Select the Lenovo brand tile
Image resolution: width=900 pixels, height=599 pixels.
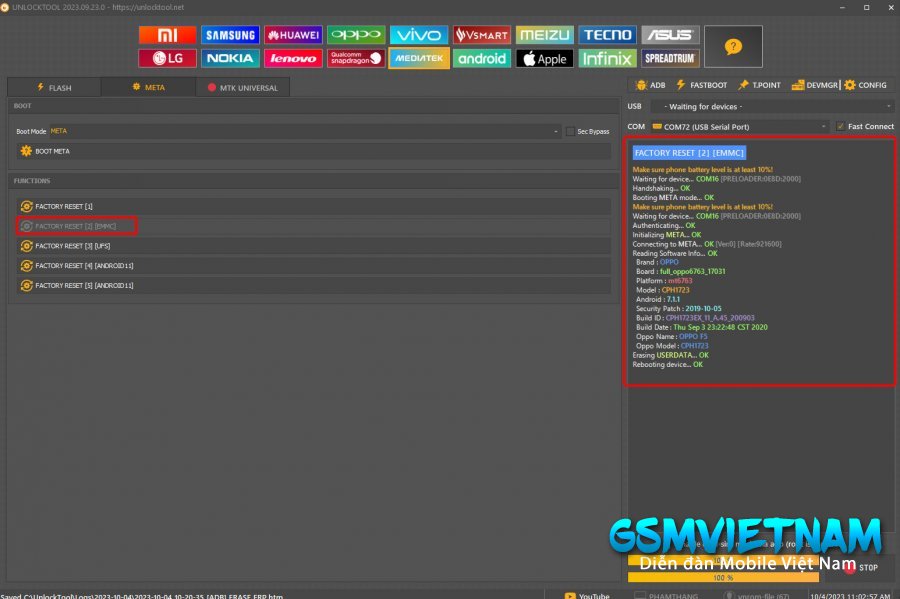coord(293,59)
